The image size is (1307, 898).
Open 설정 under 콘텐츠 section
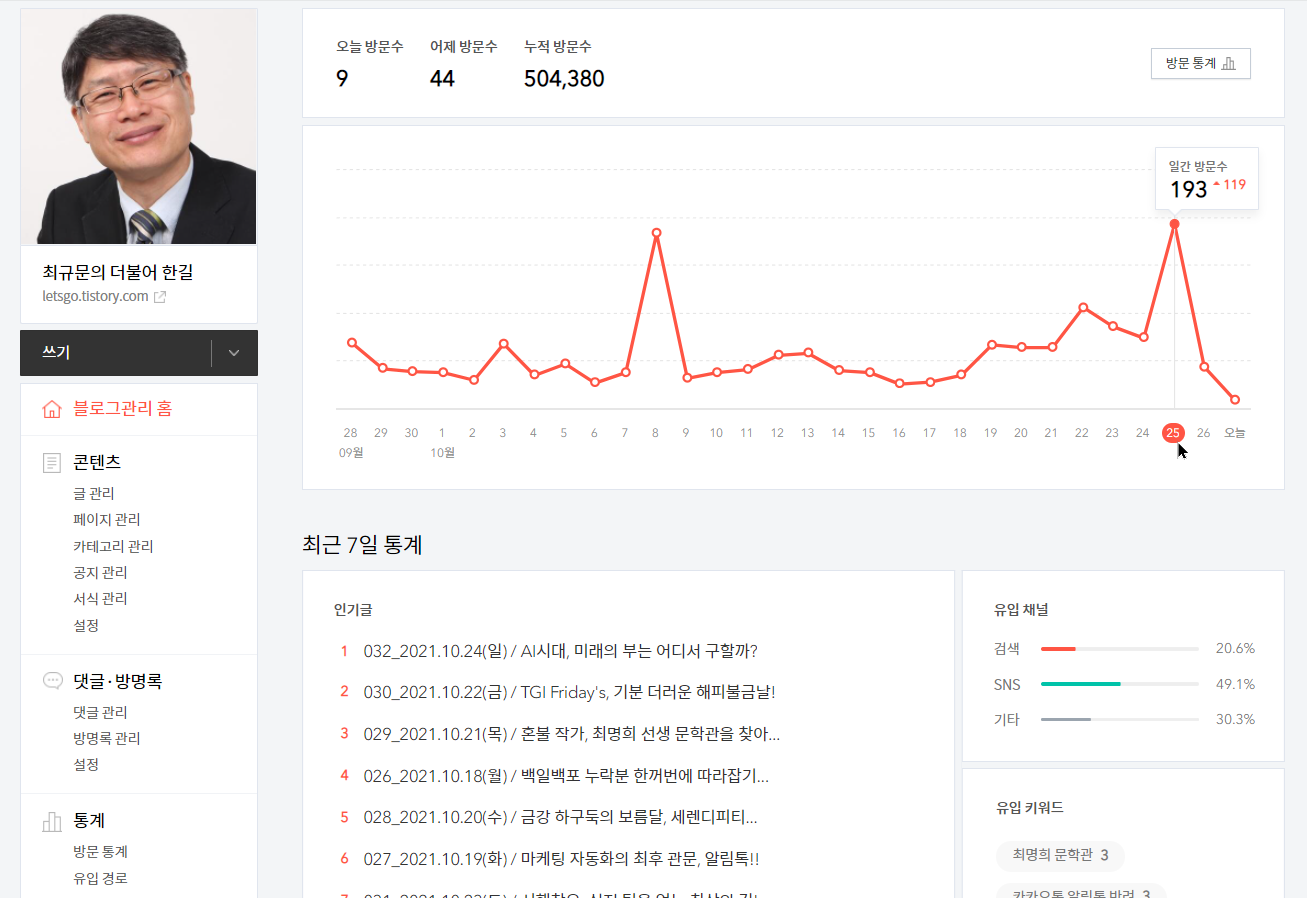point(86,626)
